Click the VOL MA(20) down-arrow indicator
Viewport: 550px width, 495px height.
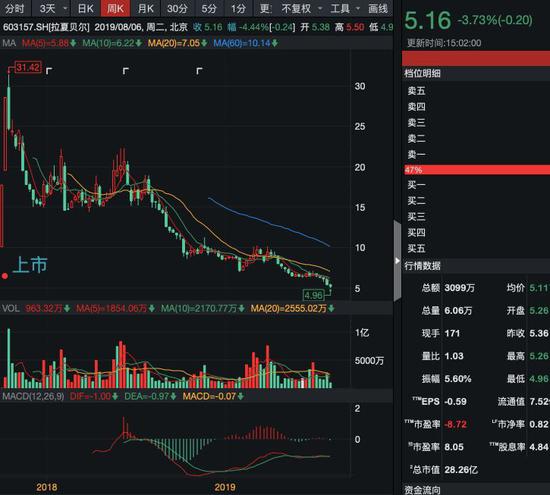331,309
